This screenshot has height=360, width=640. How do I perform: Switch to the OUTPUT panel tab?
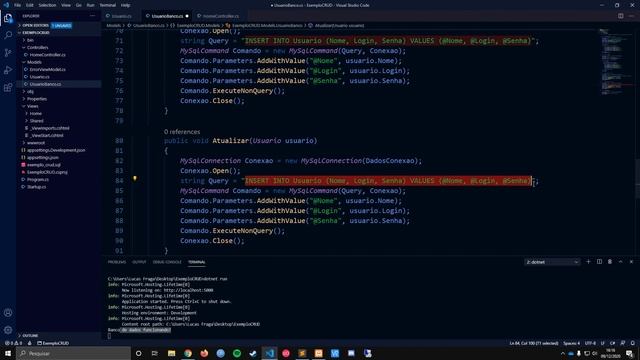pyautogui.click(x=139, y=262)
